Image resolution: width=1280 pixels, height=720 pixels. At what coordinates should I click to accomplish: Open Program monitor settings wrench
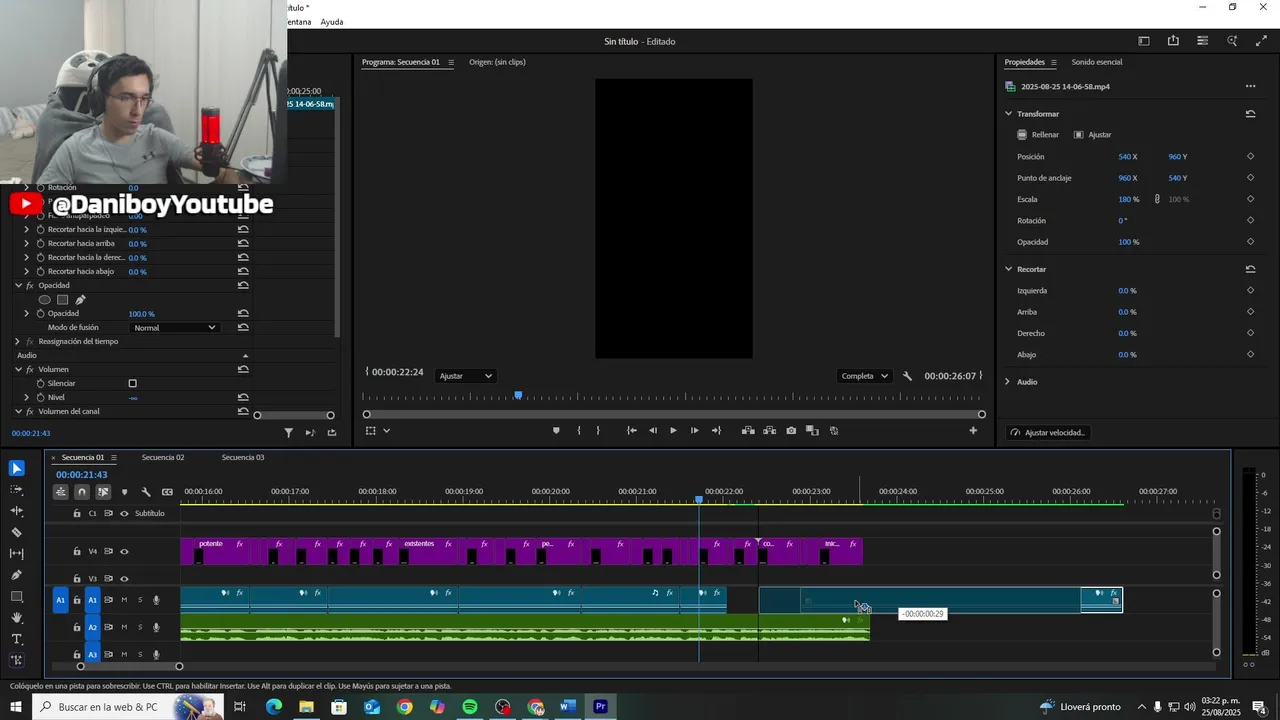point(907,376)
